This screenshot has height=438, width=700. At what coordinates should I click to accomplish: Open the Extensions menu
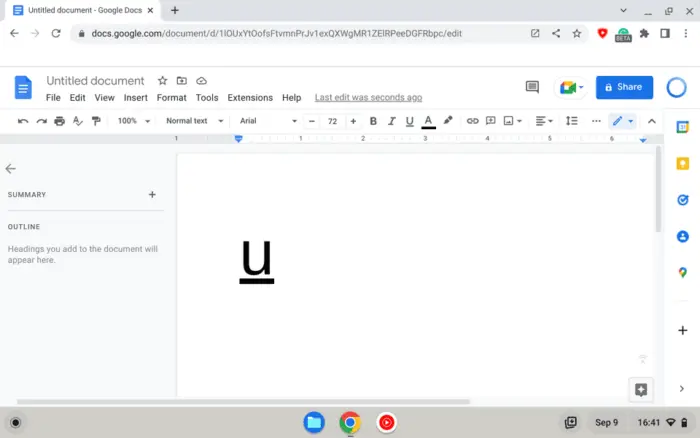click(x=250, y=98)
